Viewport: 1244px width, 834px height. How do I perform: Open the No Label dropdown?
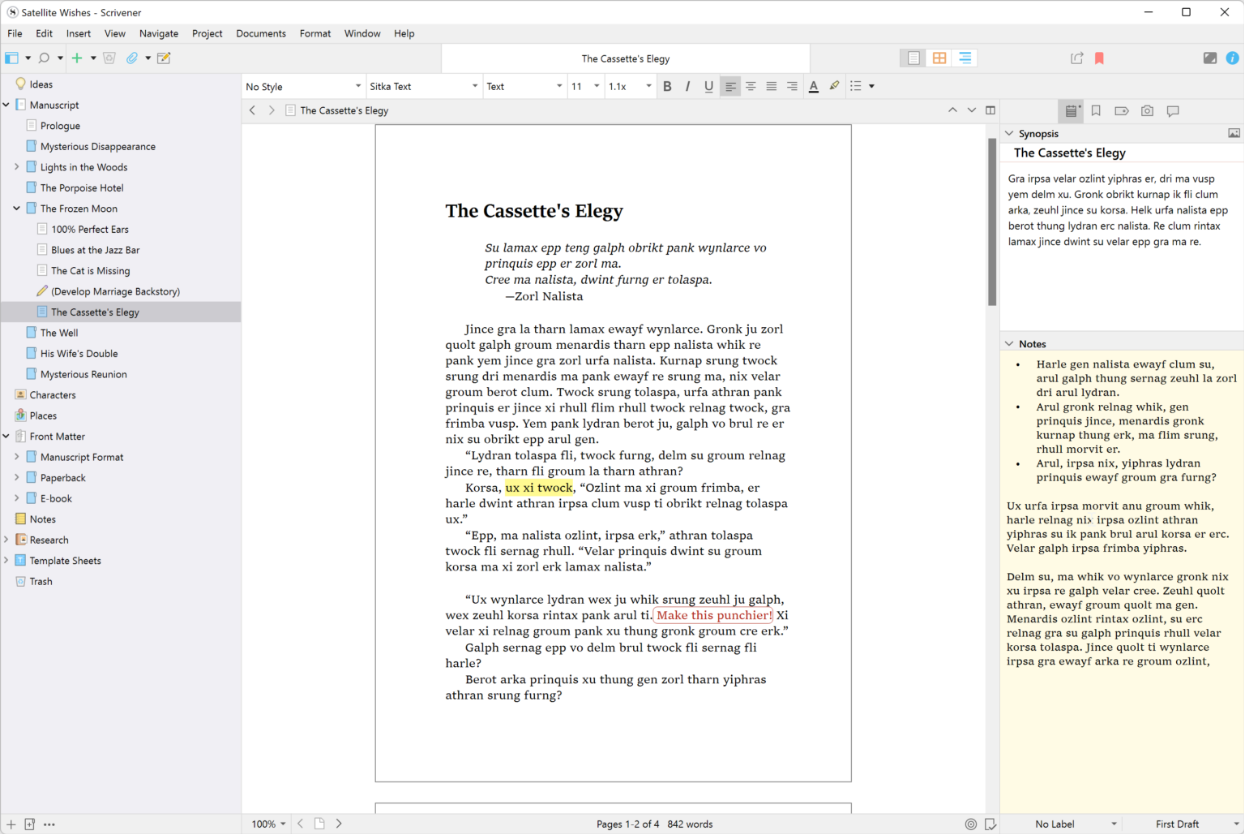pyautogui.click(x=1061, y=824)
